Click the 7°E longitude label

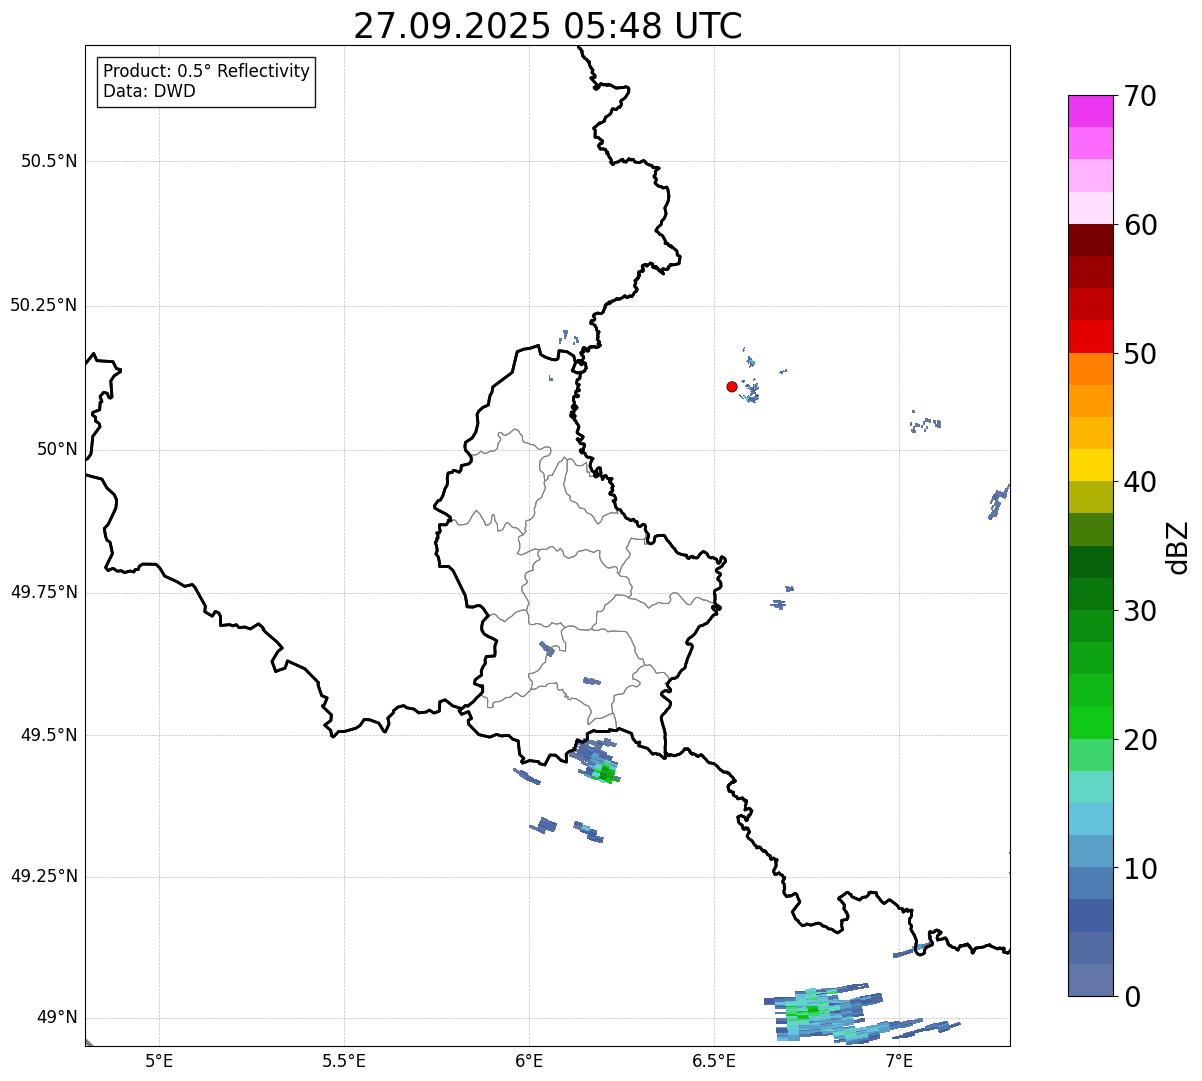899,1060
